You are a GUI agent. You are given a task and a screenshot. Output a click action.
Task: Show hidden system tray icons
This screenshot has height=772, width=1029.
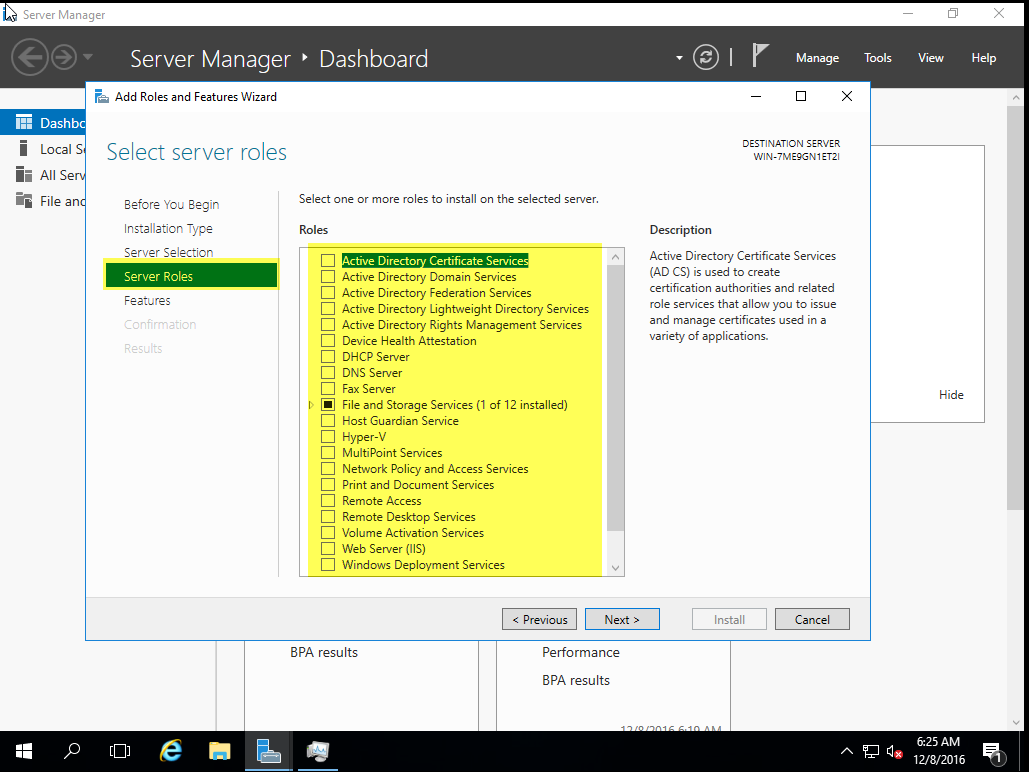847,751
